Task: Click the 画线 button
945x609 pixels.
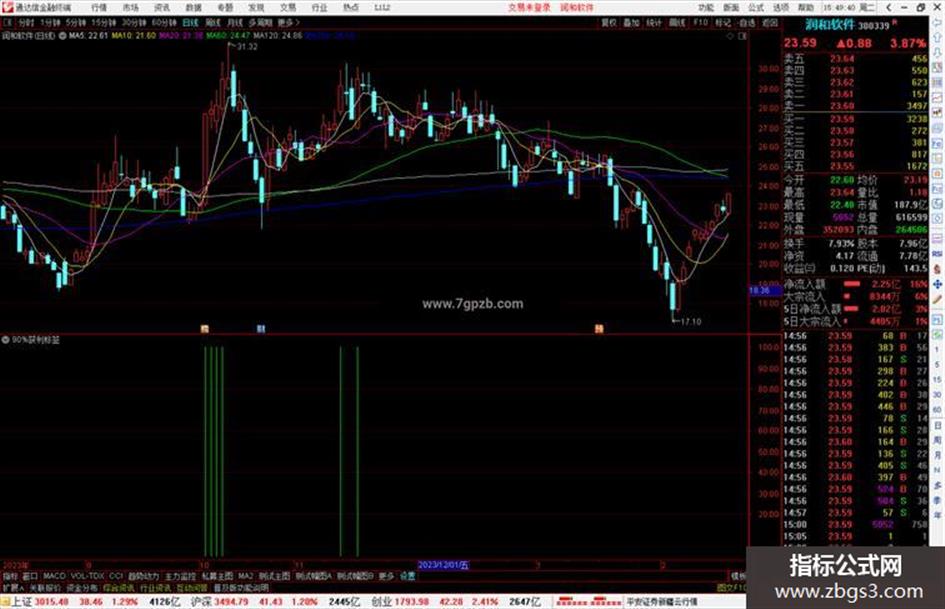Action: [677, 23]
